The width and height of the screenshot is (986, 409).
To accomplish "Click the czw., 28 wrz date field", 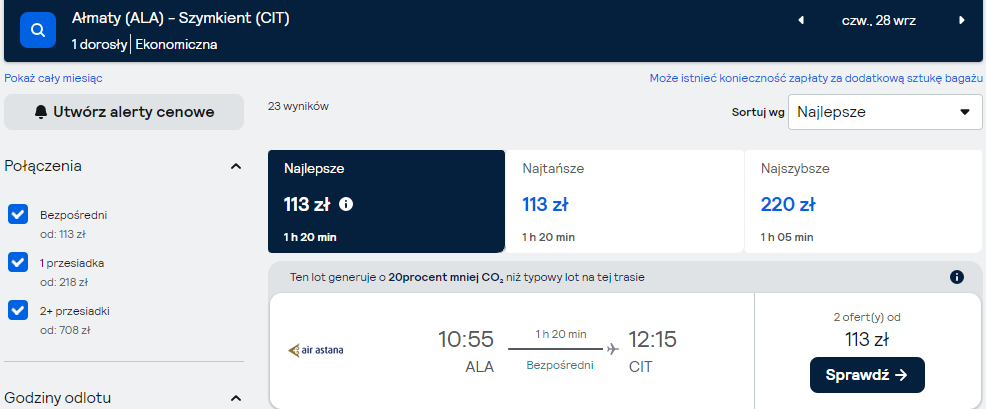I will (879, 20).
